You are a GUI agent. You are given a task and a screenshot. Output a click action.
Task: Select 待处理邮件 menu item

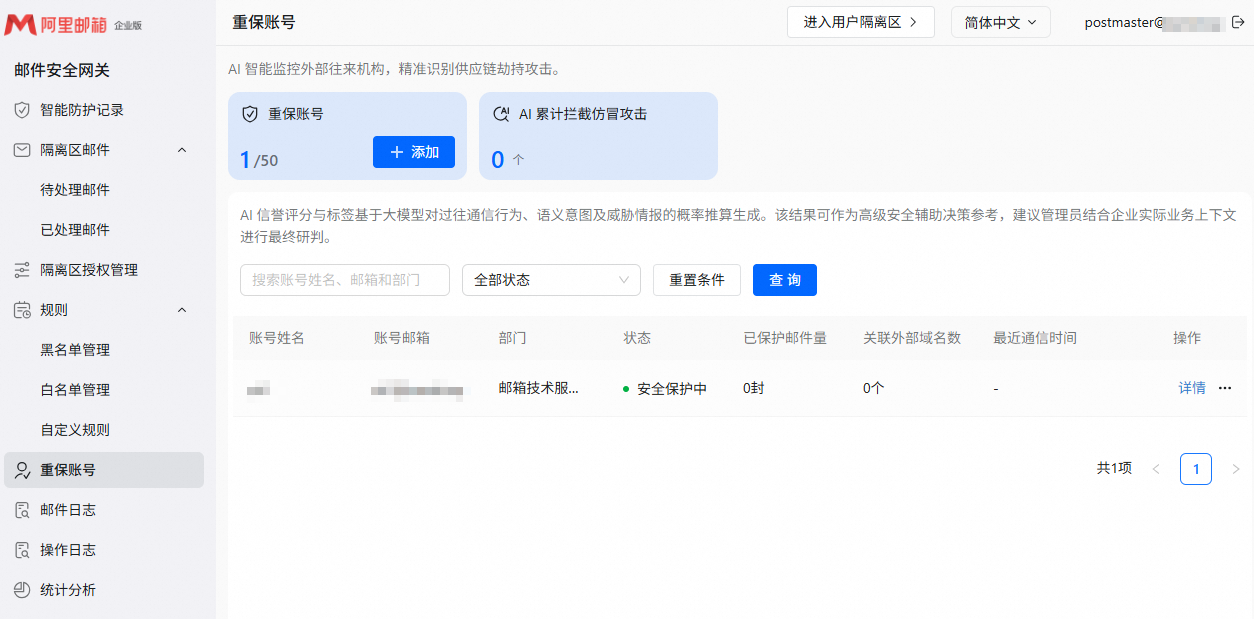pyautogui.click(x=75, y=190)
